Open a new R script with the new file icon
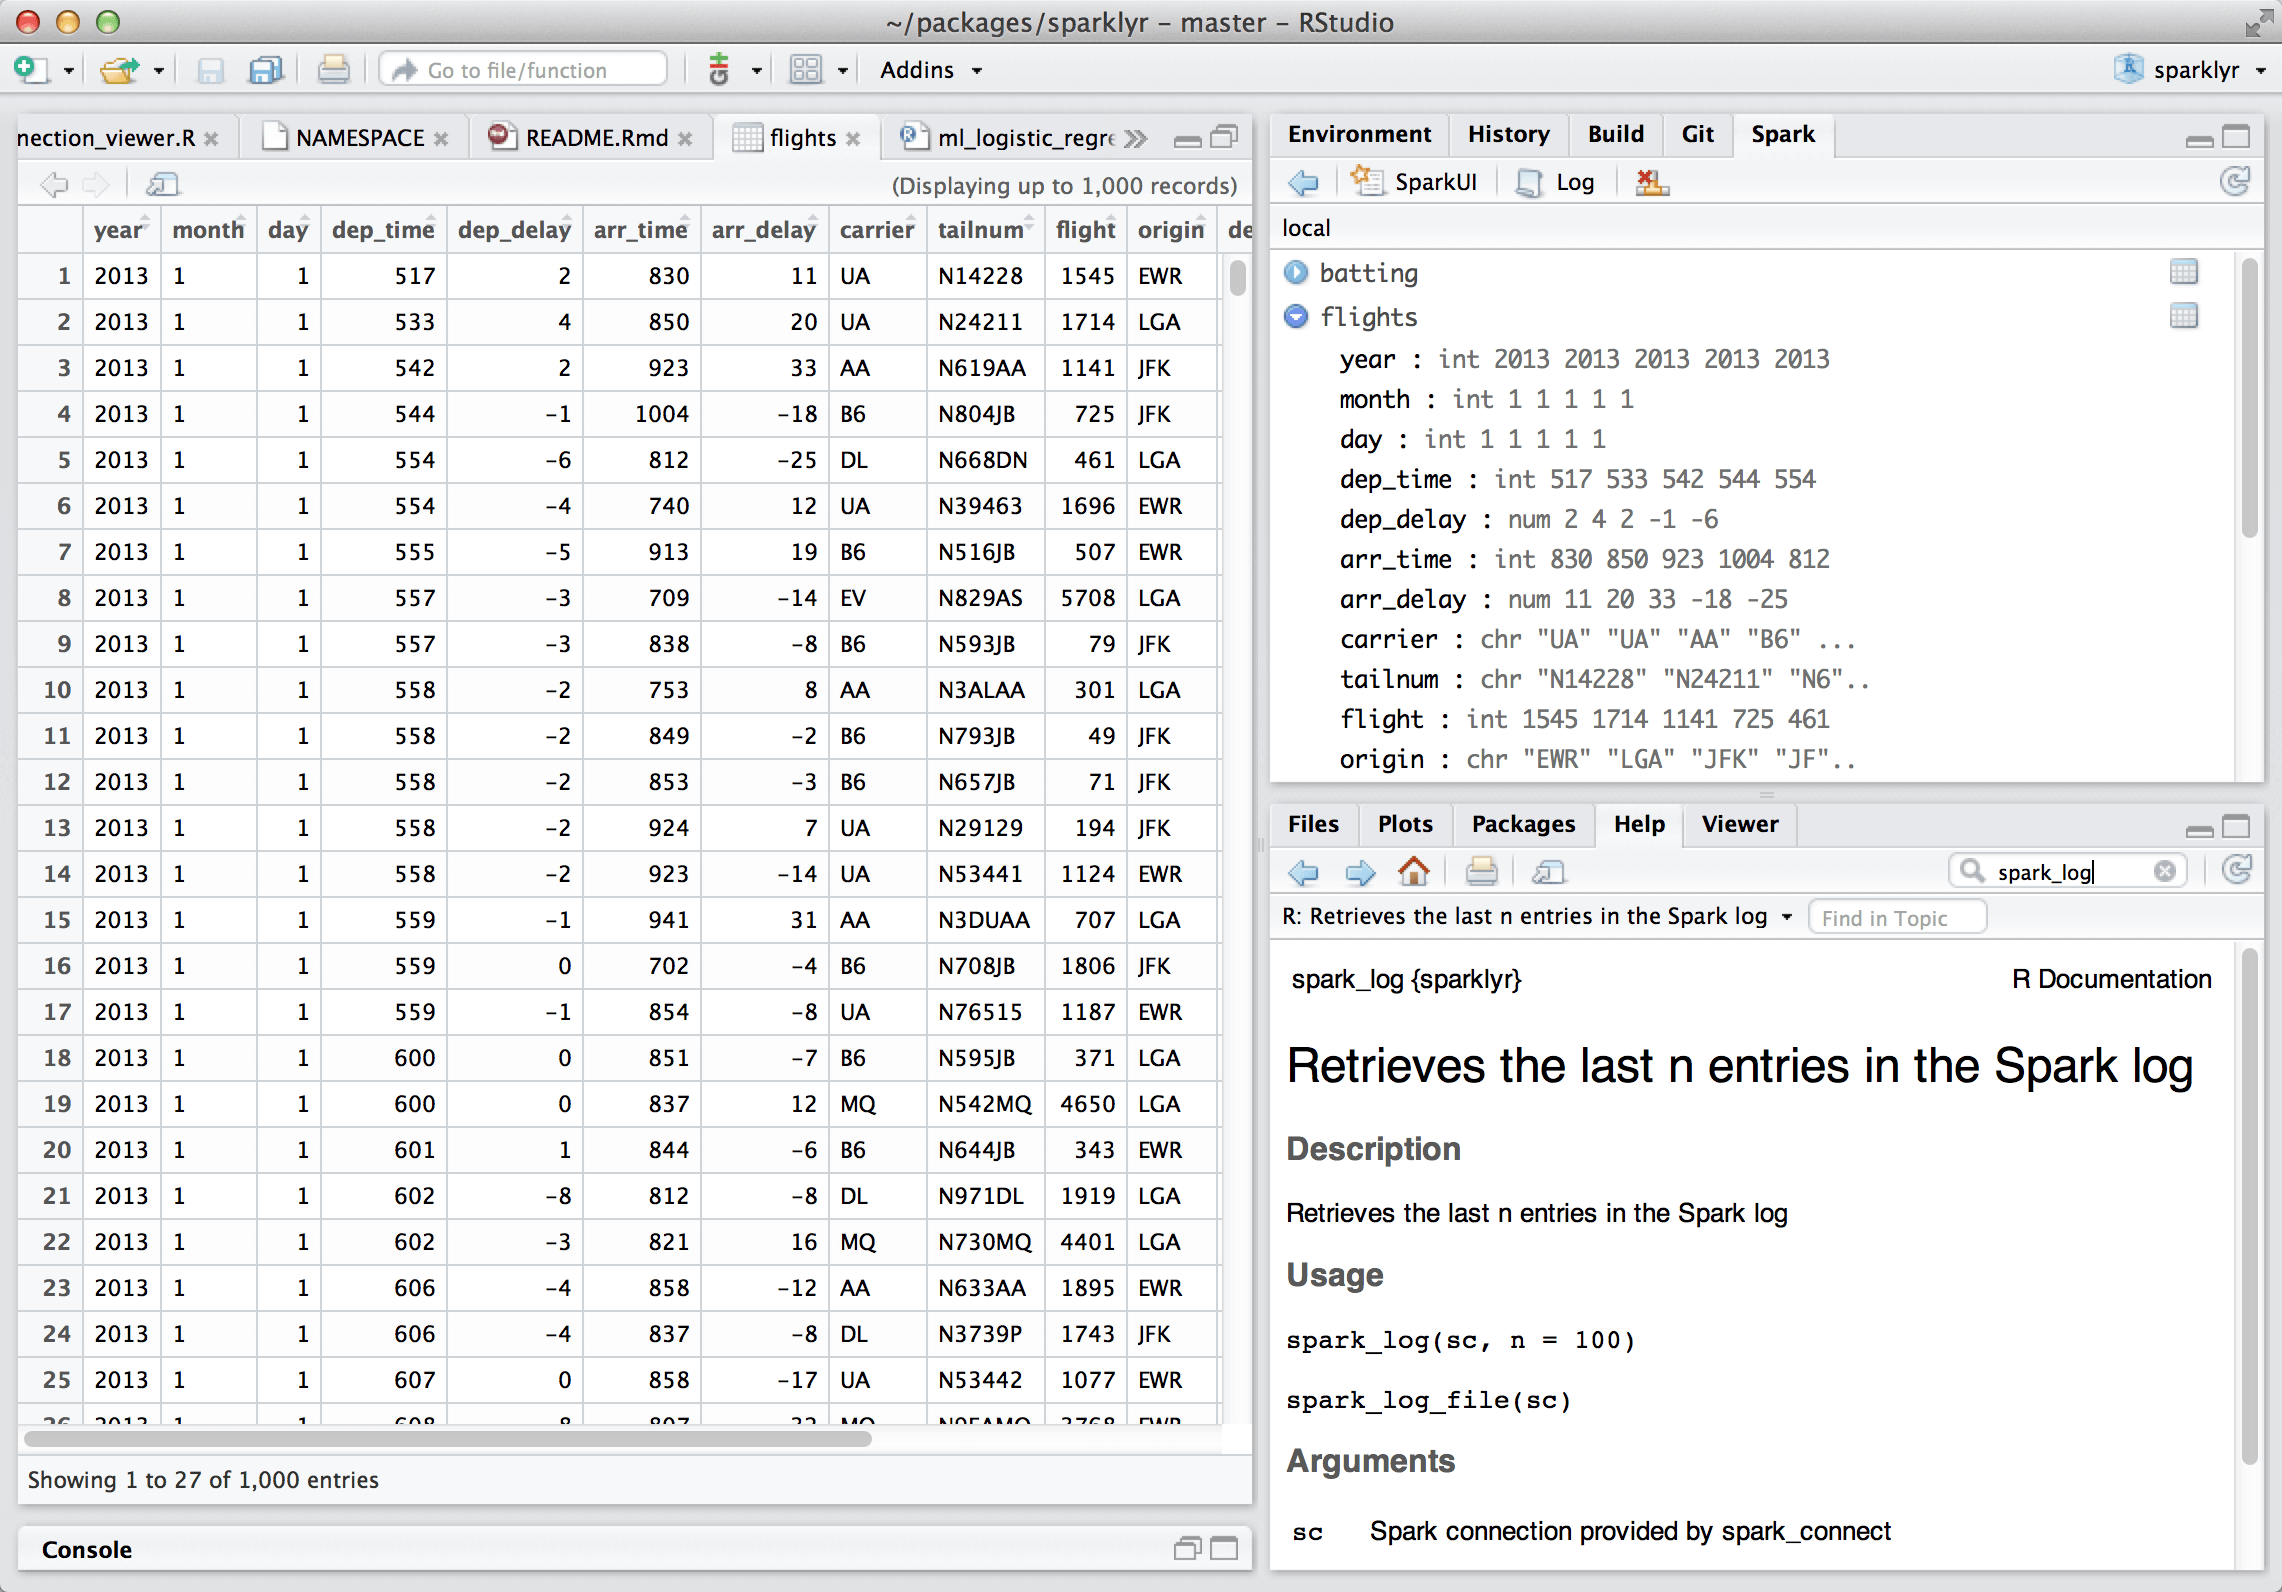Image resolution: width=2282 pixels, height=1592 pixels. (x=30, y=69)
